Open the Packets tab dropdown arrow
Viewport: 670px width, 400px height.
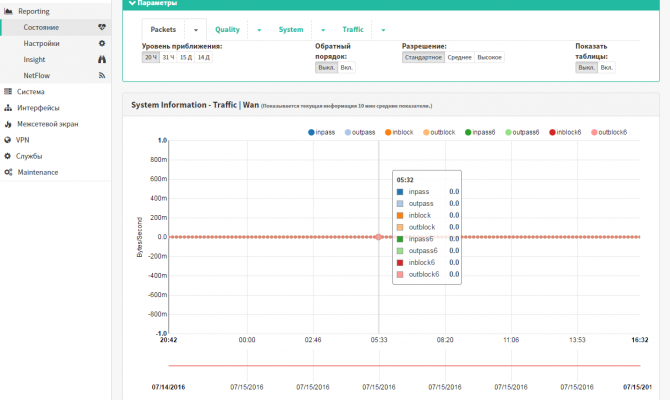196,30
